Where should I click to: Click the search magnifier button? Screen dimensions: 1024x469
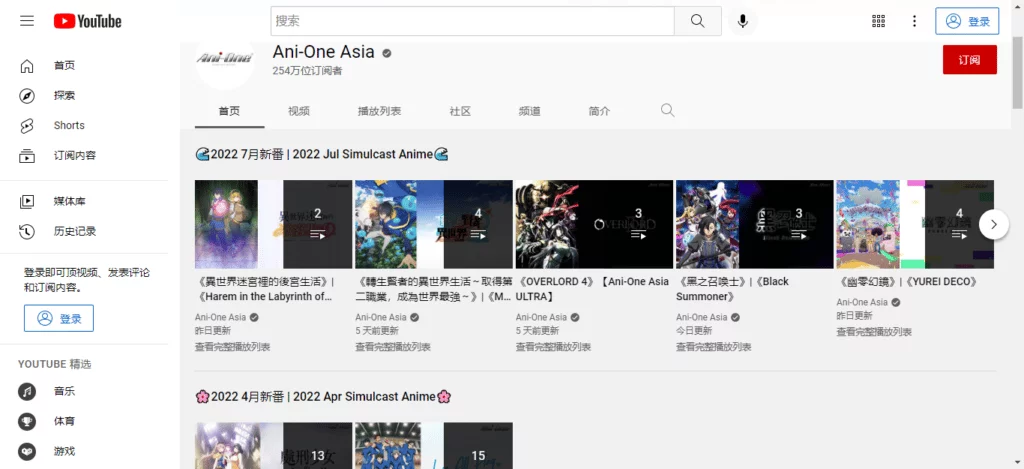[x=697, y=21]
